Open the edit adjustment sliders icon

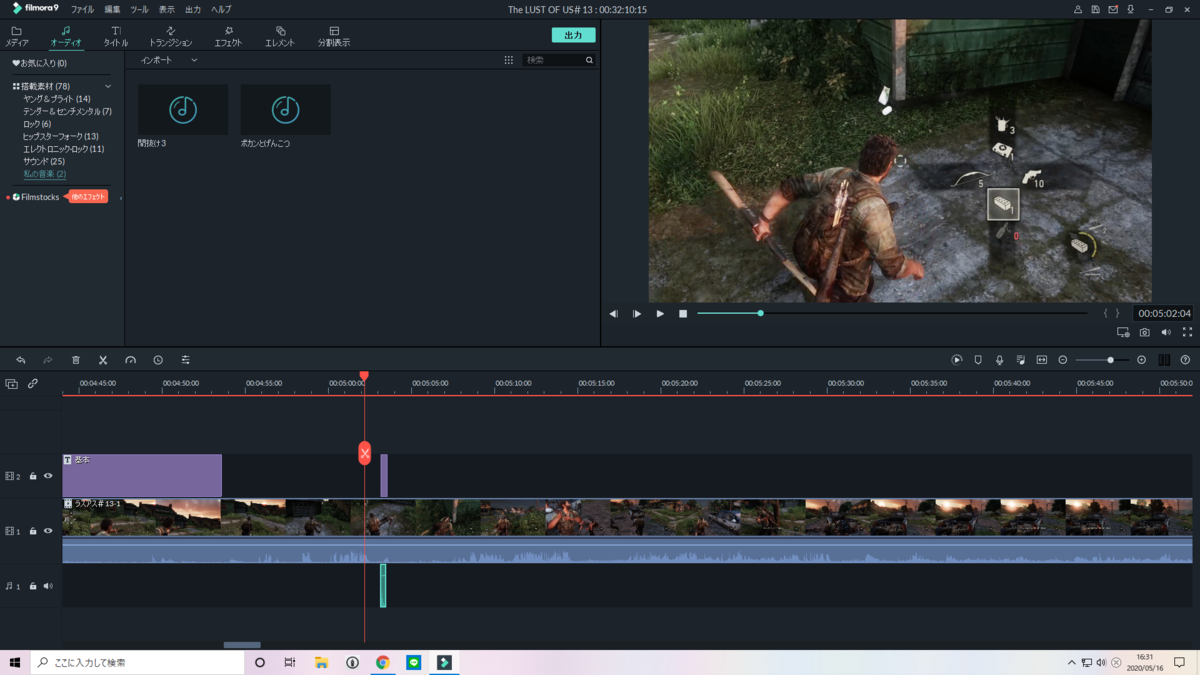pos(185,360)
